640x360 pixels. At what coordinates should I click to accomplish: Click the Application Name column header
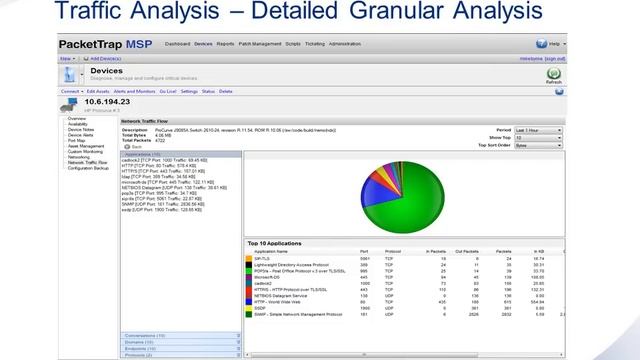click(x=271, y=251)
